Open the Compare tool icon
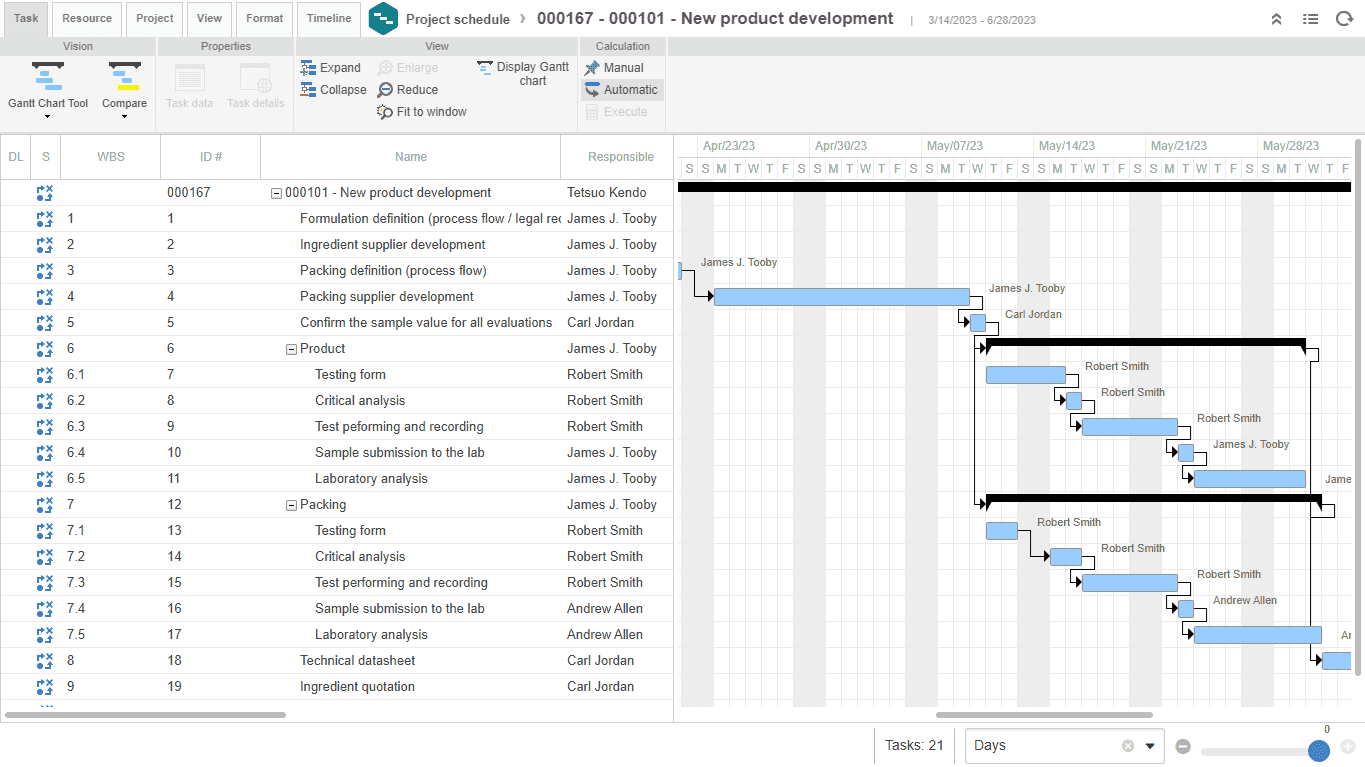This screenshot has width=1365, height=767. [x=124, y=77]
